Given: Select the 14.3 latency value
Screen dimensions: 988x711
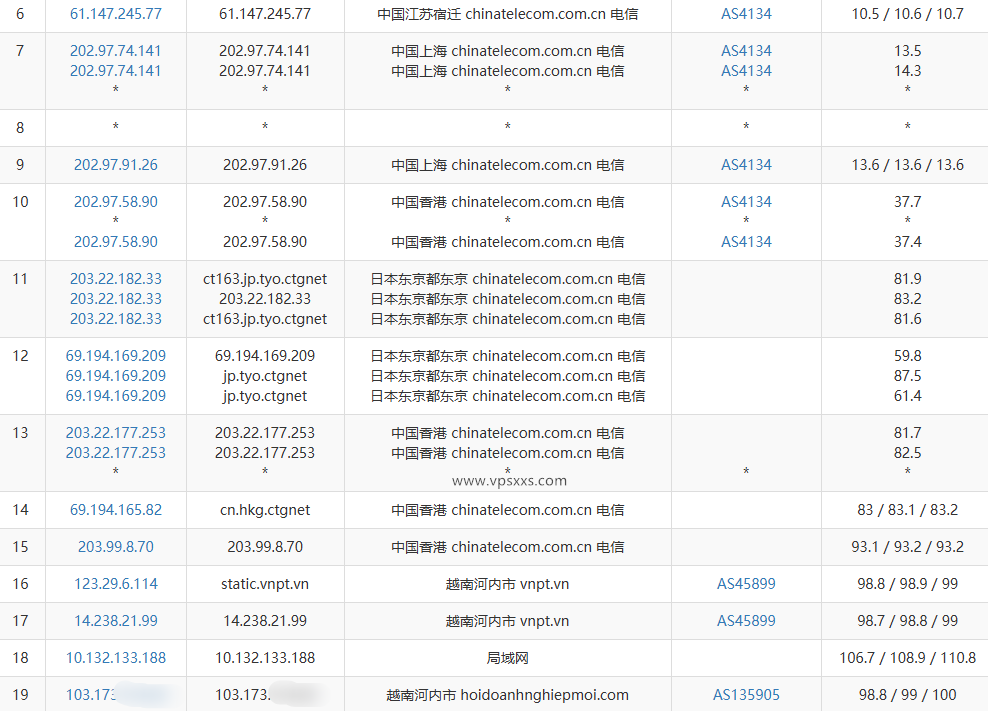Looking at the screenshot, I should (907, 71).
